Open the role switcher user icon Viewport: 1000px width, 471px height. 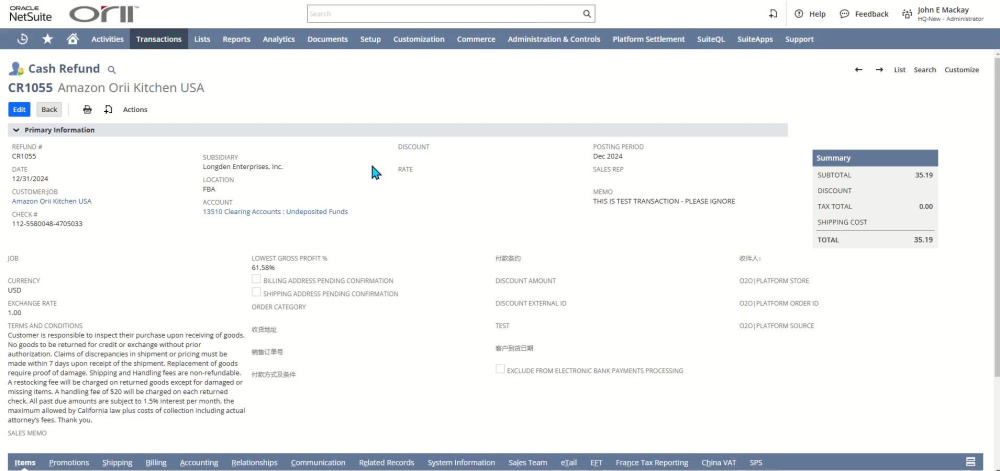point(907,14)
